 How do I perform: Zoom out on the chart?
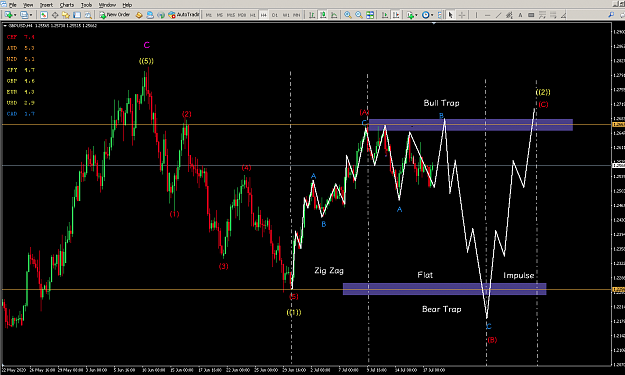coord(359,15)
